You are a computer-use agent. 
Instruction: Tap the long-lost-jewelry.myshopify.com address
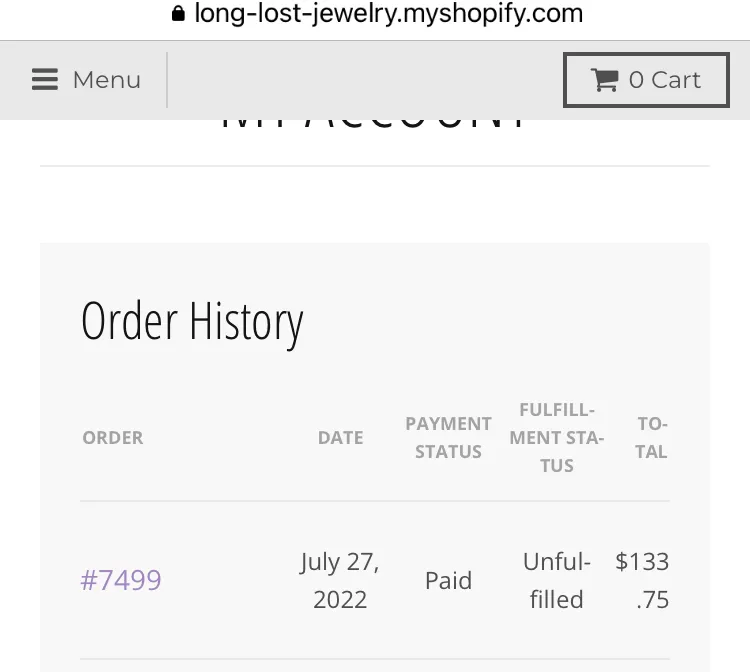coord(388,14)
